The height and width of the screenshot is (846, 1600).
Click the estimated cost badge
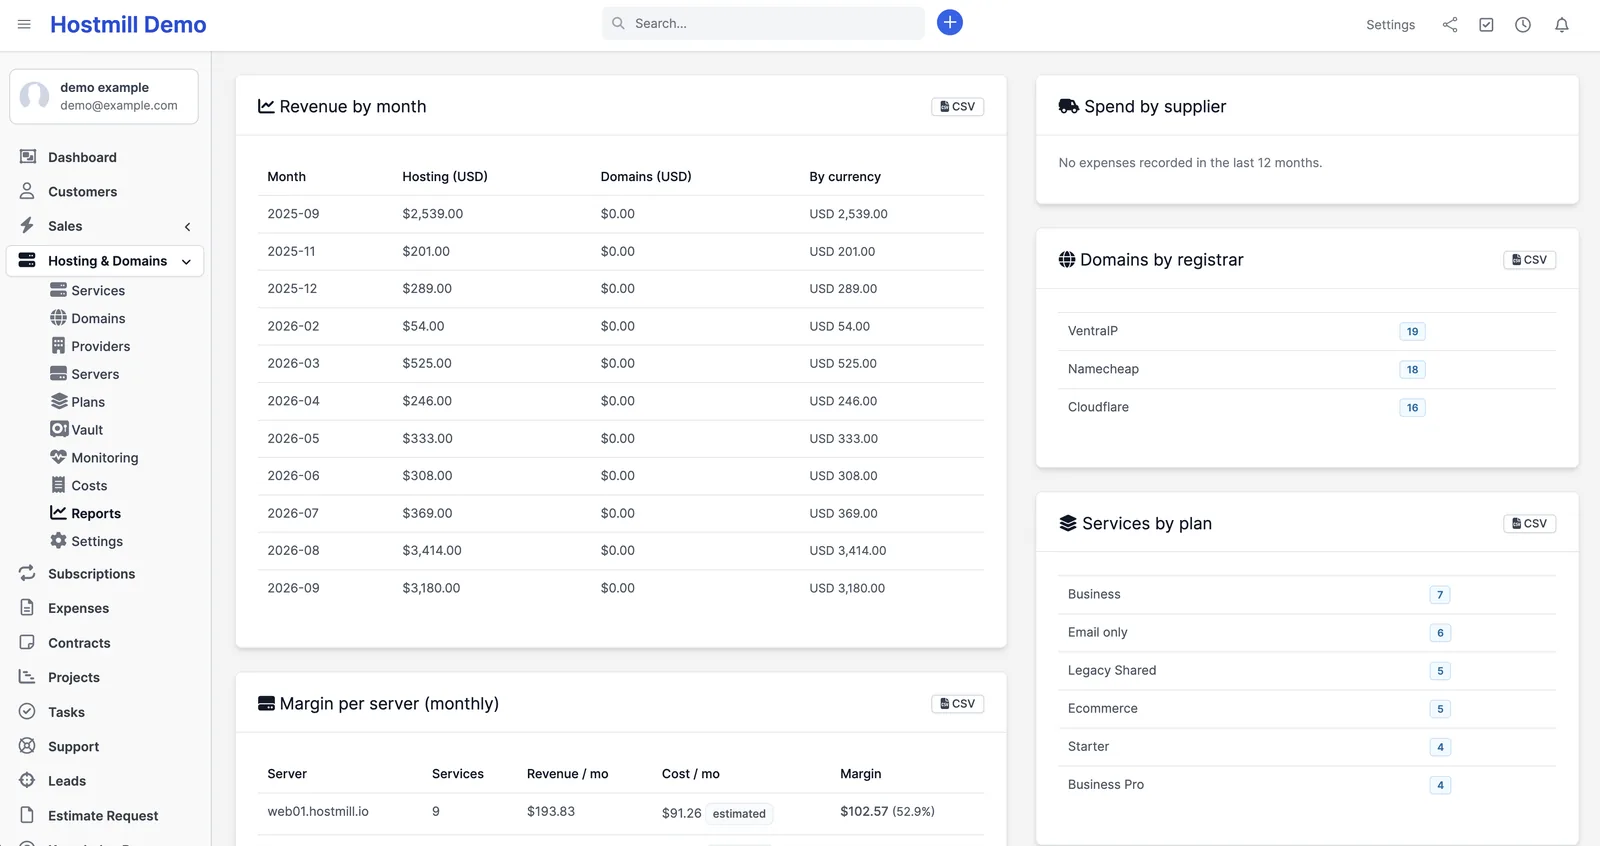[x=739, y=813]
